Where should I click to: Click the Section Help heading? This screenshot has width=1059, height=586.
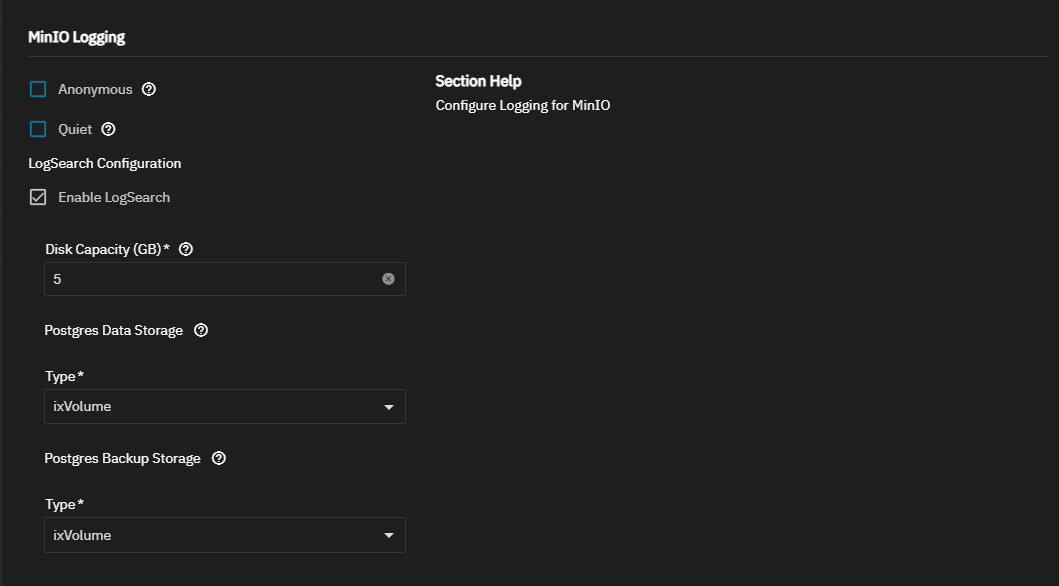tap(478, 81)
